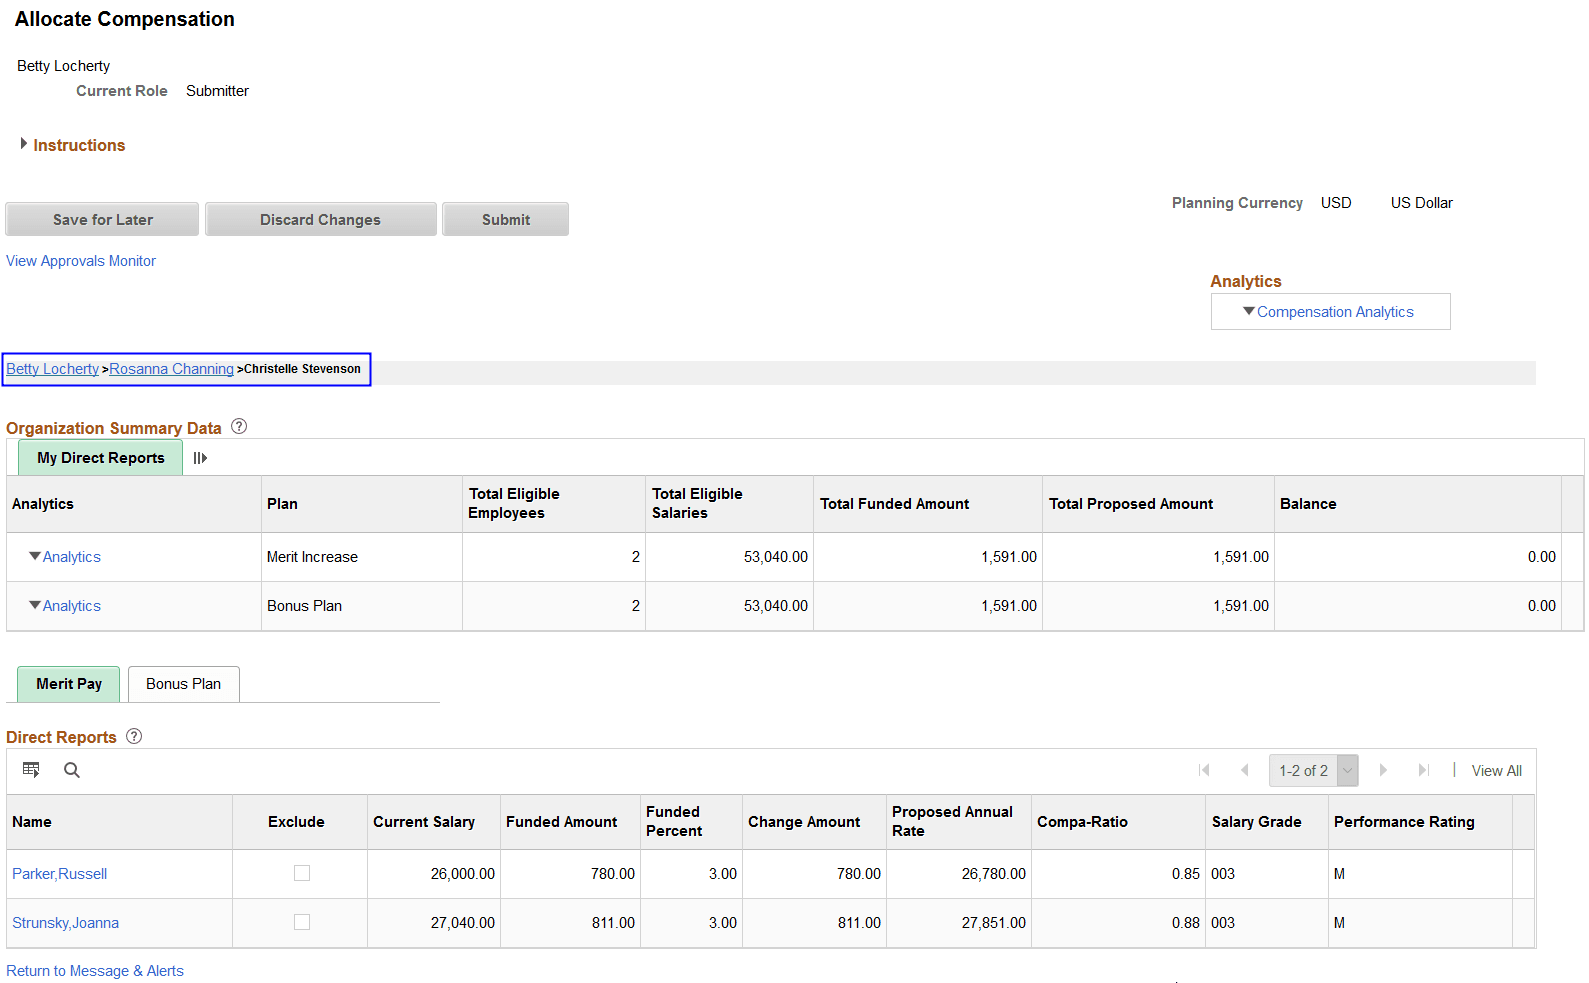Click 0.85 compa-ratio value
The width and height of the screenshot is (1589, 983).
[1186, 874]
